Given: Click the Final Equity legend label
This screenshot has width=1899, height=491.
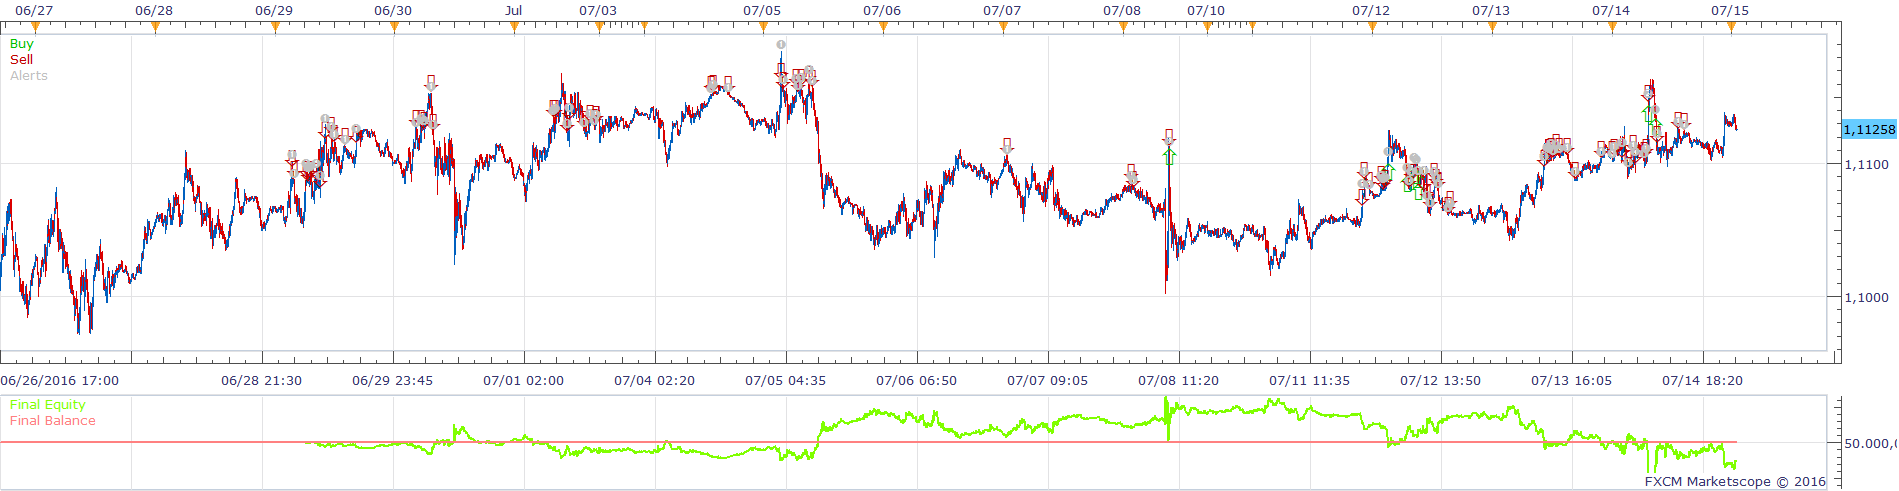Looking at the screenshot, I should 47,405.
